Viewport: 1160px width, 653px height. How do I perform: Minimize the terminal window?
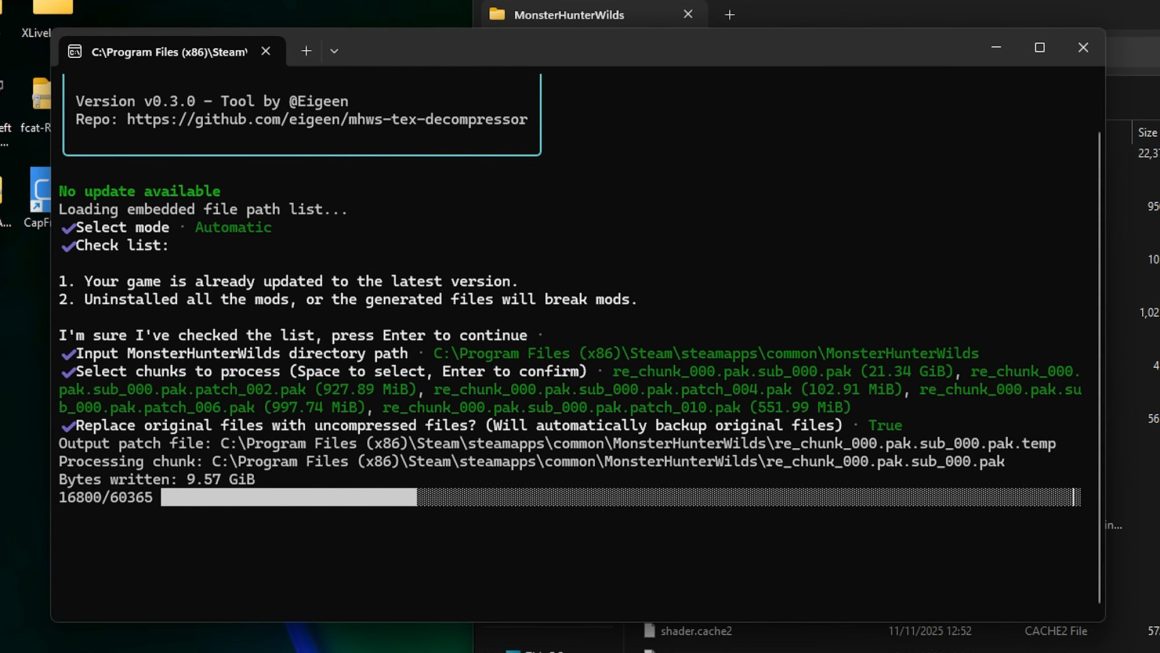pyautogui.click(x=996, y=47)
